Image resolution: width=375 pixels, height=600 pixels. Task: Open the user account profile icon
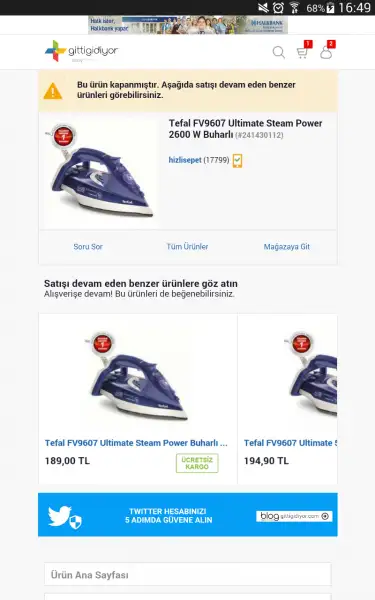click(x=326, y=52)
